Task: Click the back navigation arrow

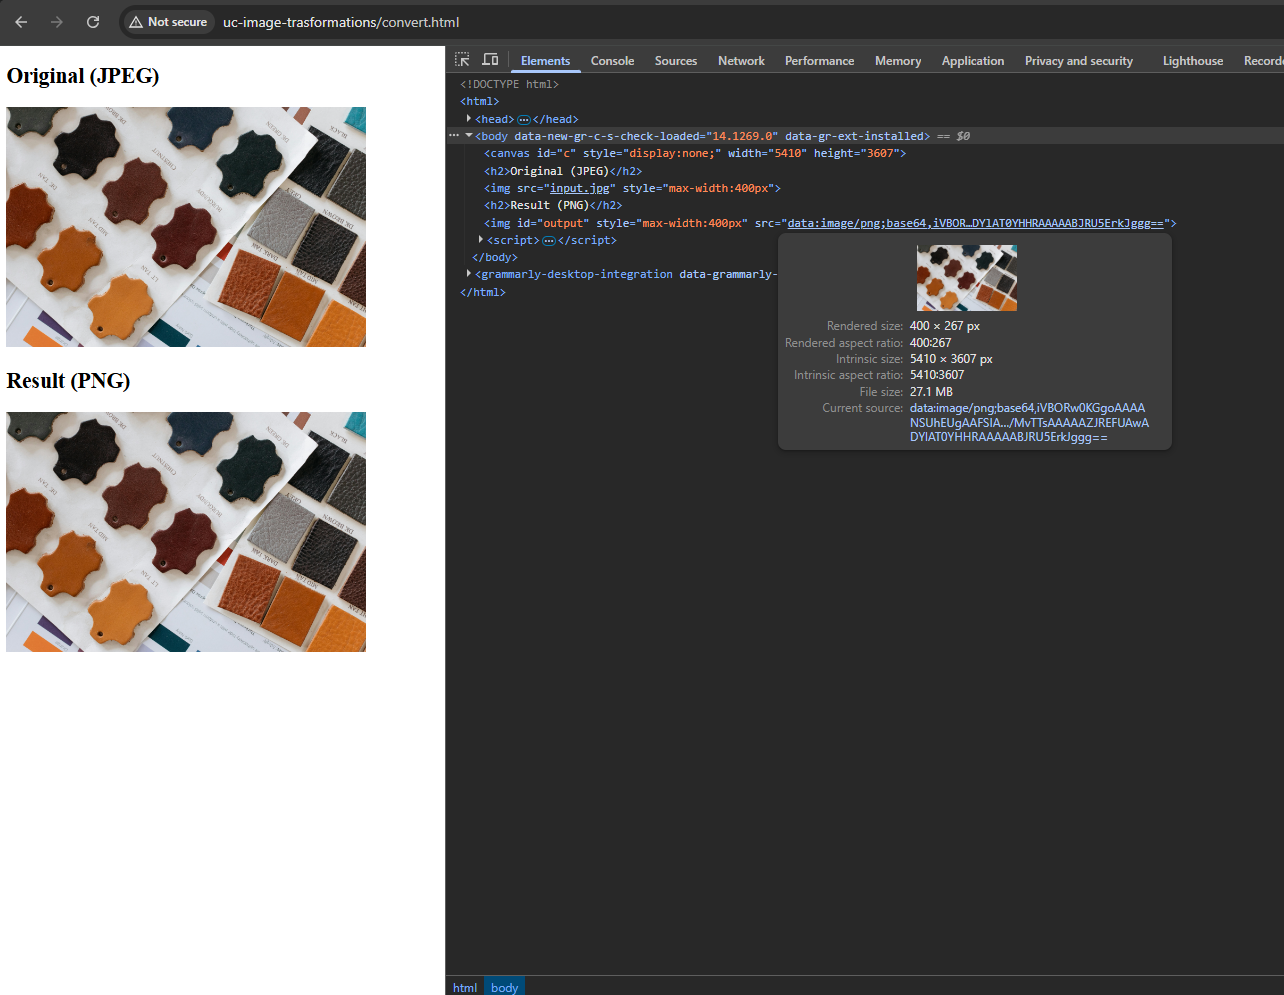Action: (x=21, y=22)
